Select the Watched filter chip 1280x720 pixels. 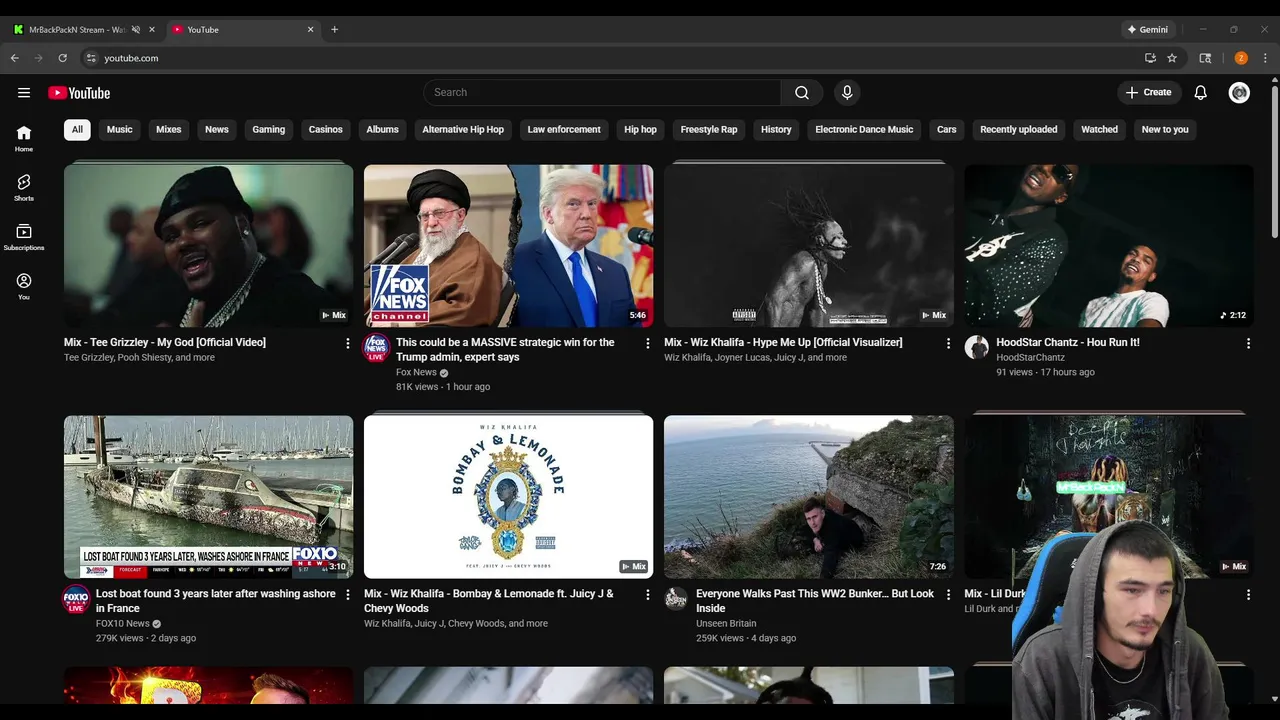1100,130
